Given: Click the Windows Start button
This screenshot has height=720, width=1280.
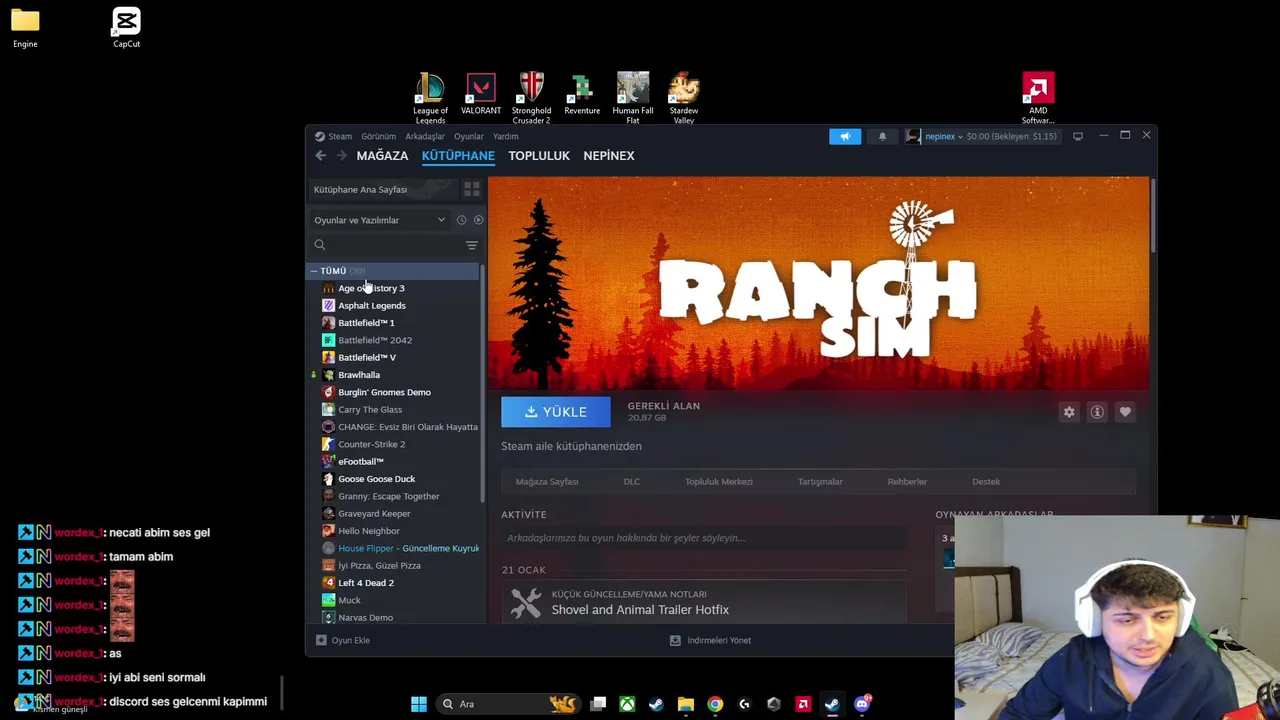Looking at the screenshot, I should (x=419, y=704).
